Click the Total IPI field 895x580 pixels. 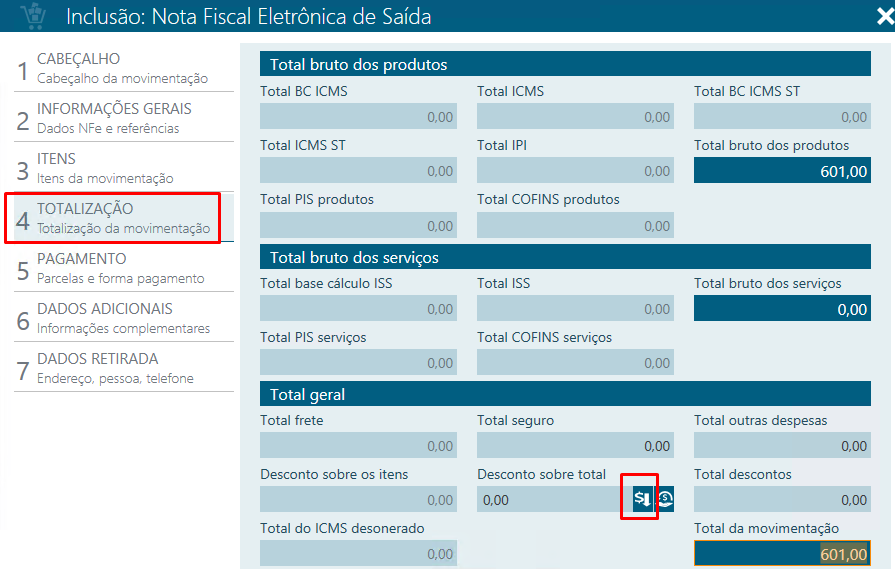tap(575, 170)
